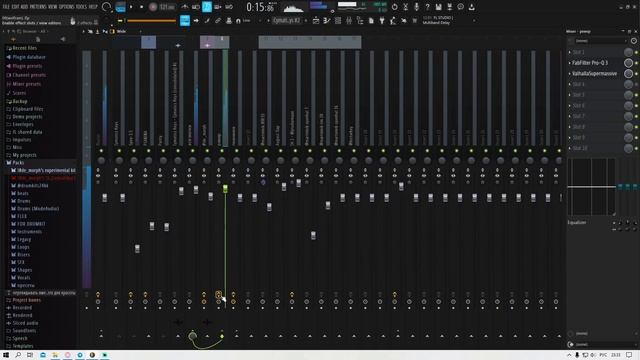Open the VIEW menu
Viewport: 640px width, 360px height.
[53, 7]
